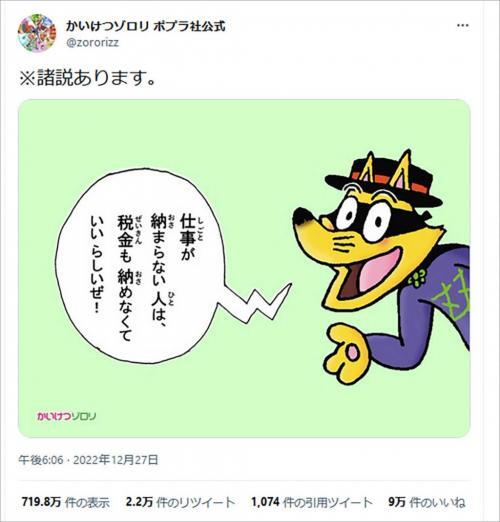Click the round profile avatar of かいけつゾロリ
This screenshot has width=500, height=522.
point(37,33)
